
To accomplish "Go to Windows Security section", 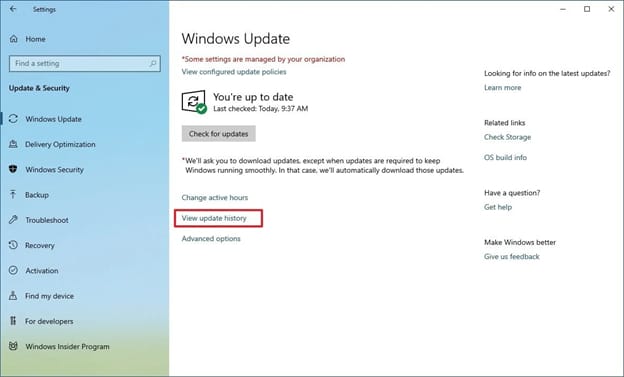I will (55, 170).
